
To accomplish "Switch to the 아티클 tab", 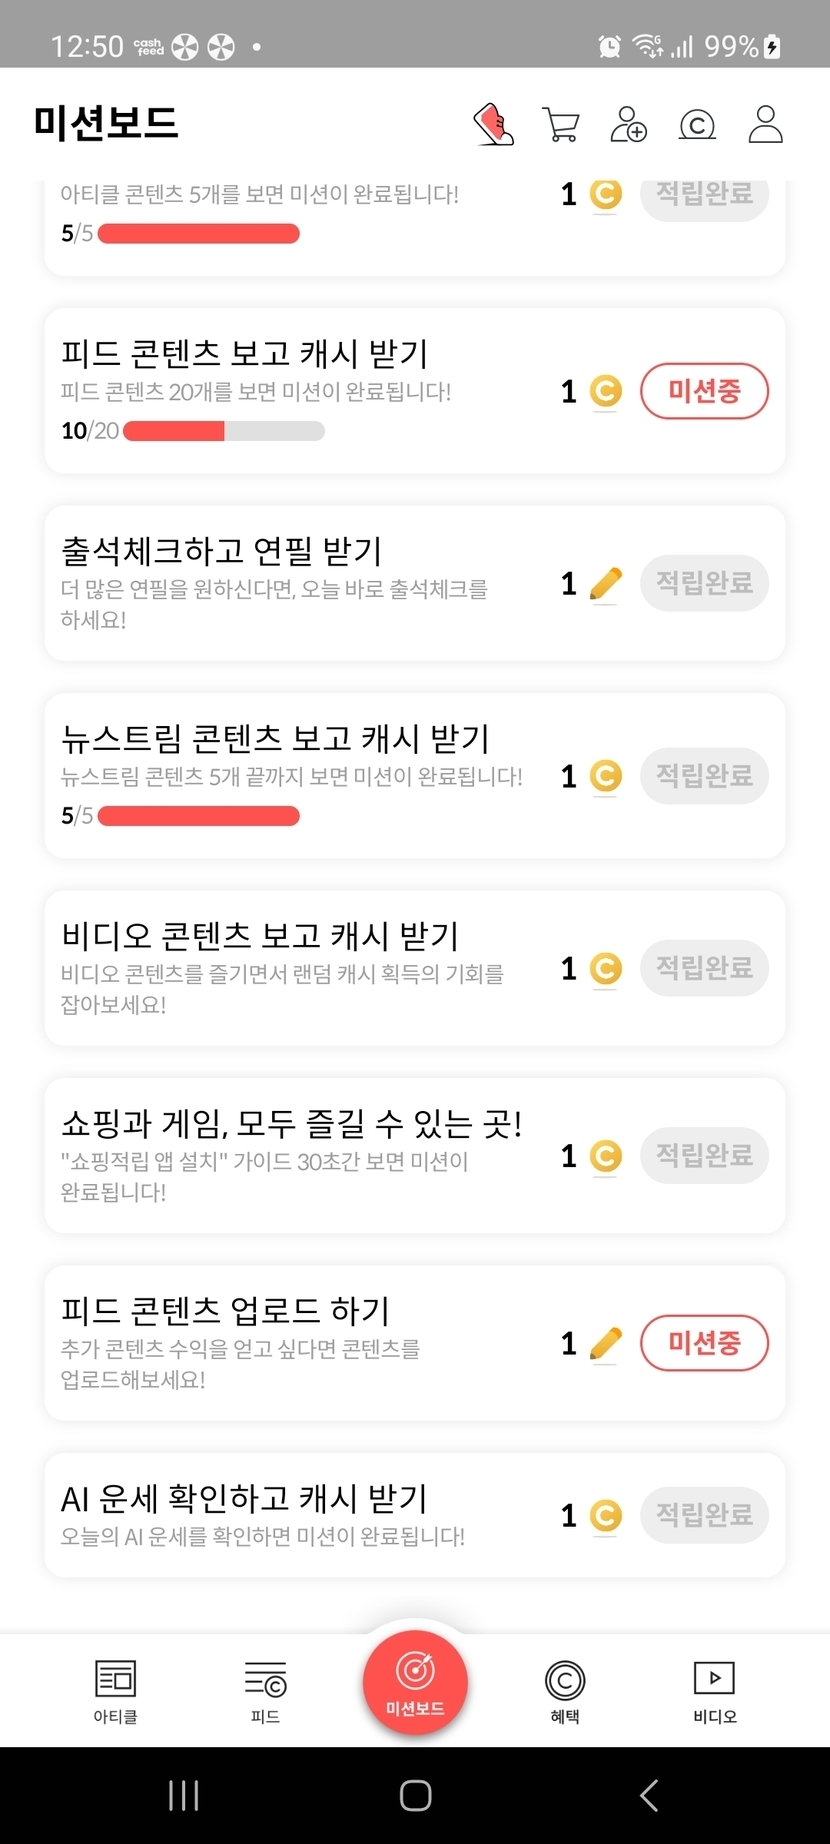I will (x=115, y=1691).
